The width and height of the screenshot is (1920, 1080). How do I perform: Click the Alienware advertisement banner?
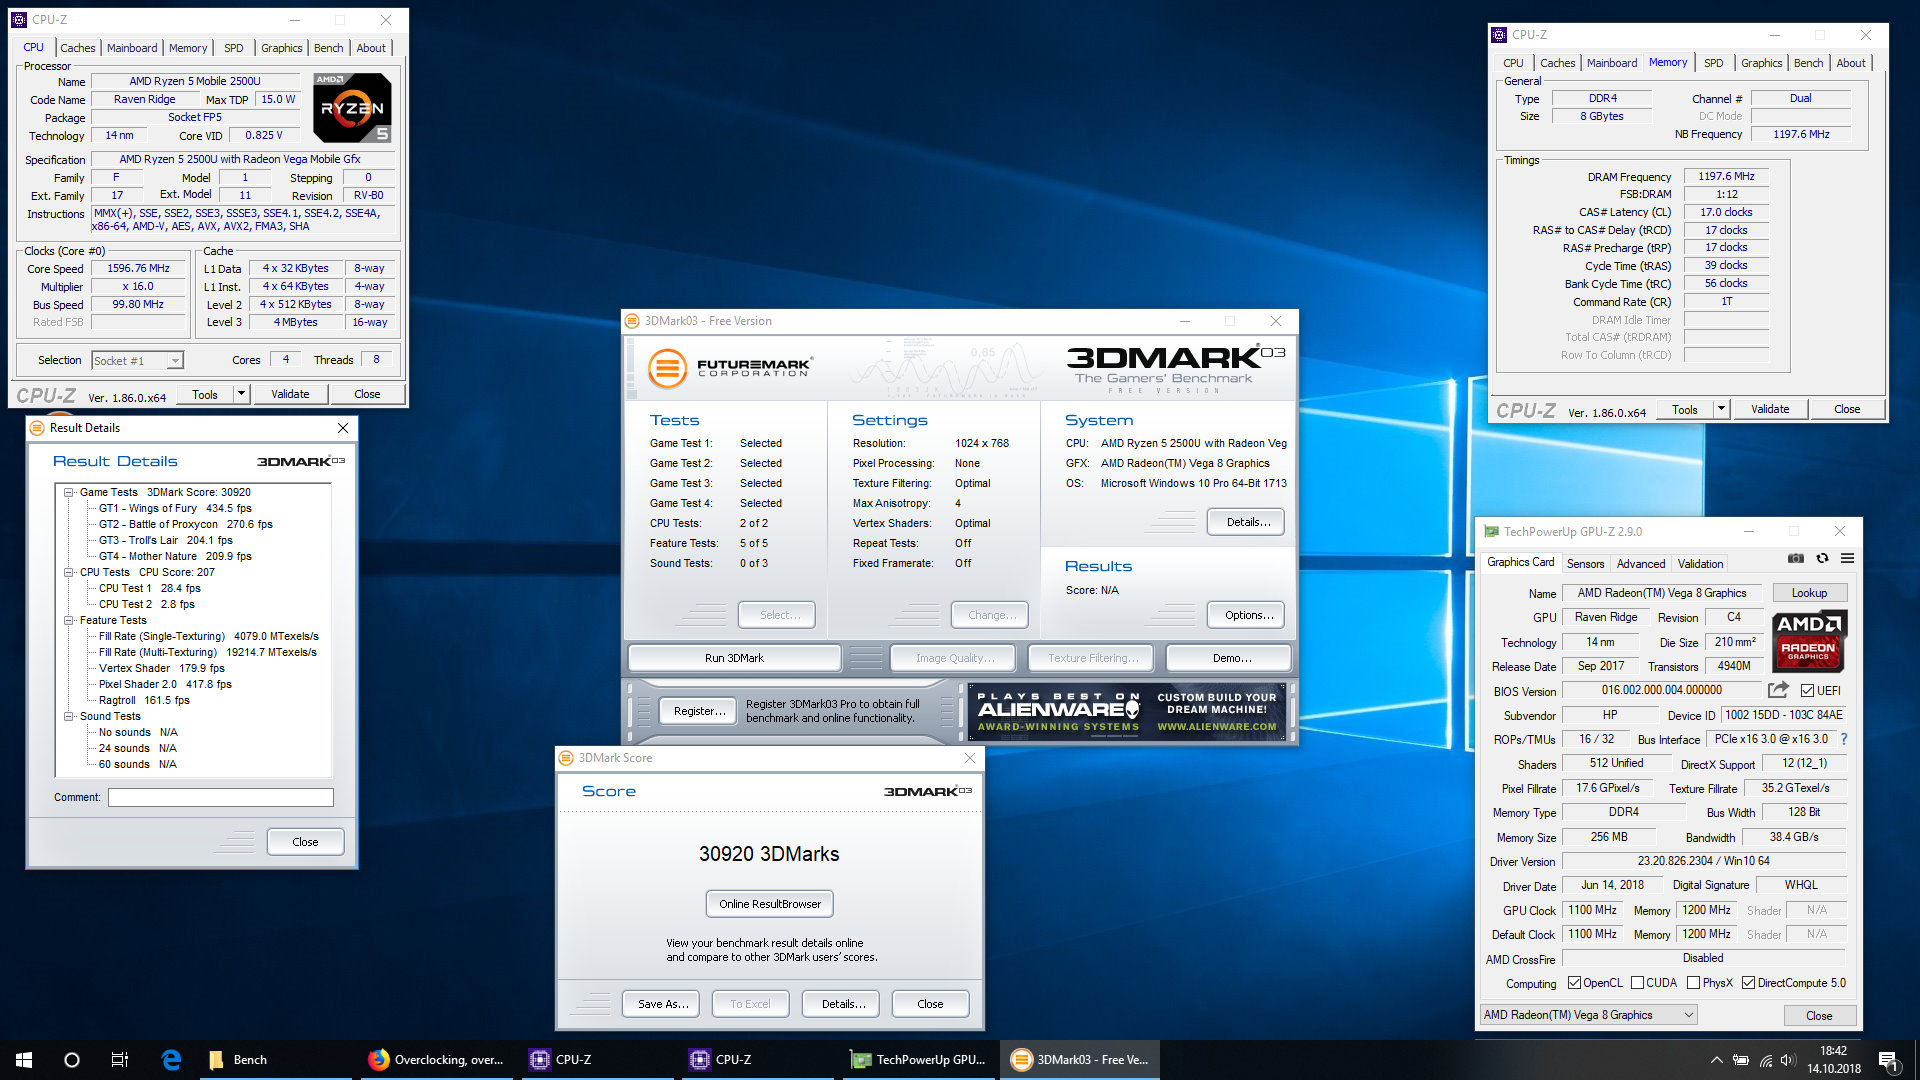[1127, 712]
